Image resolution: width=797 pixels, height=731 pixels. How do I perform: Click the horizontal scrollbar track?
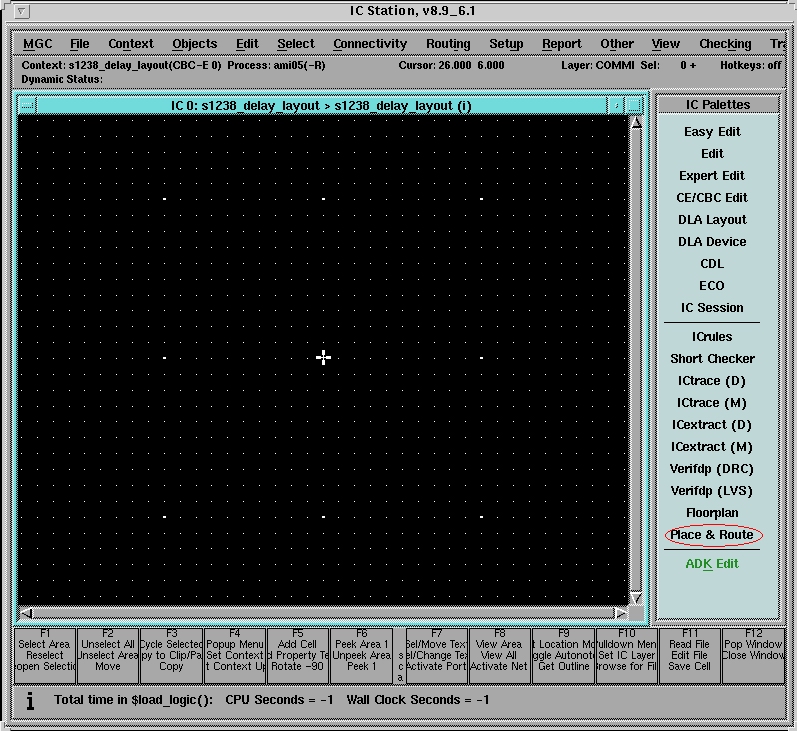tap(320, 613)
